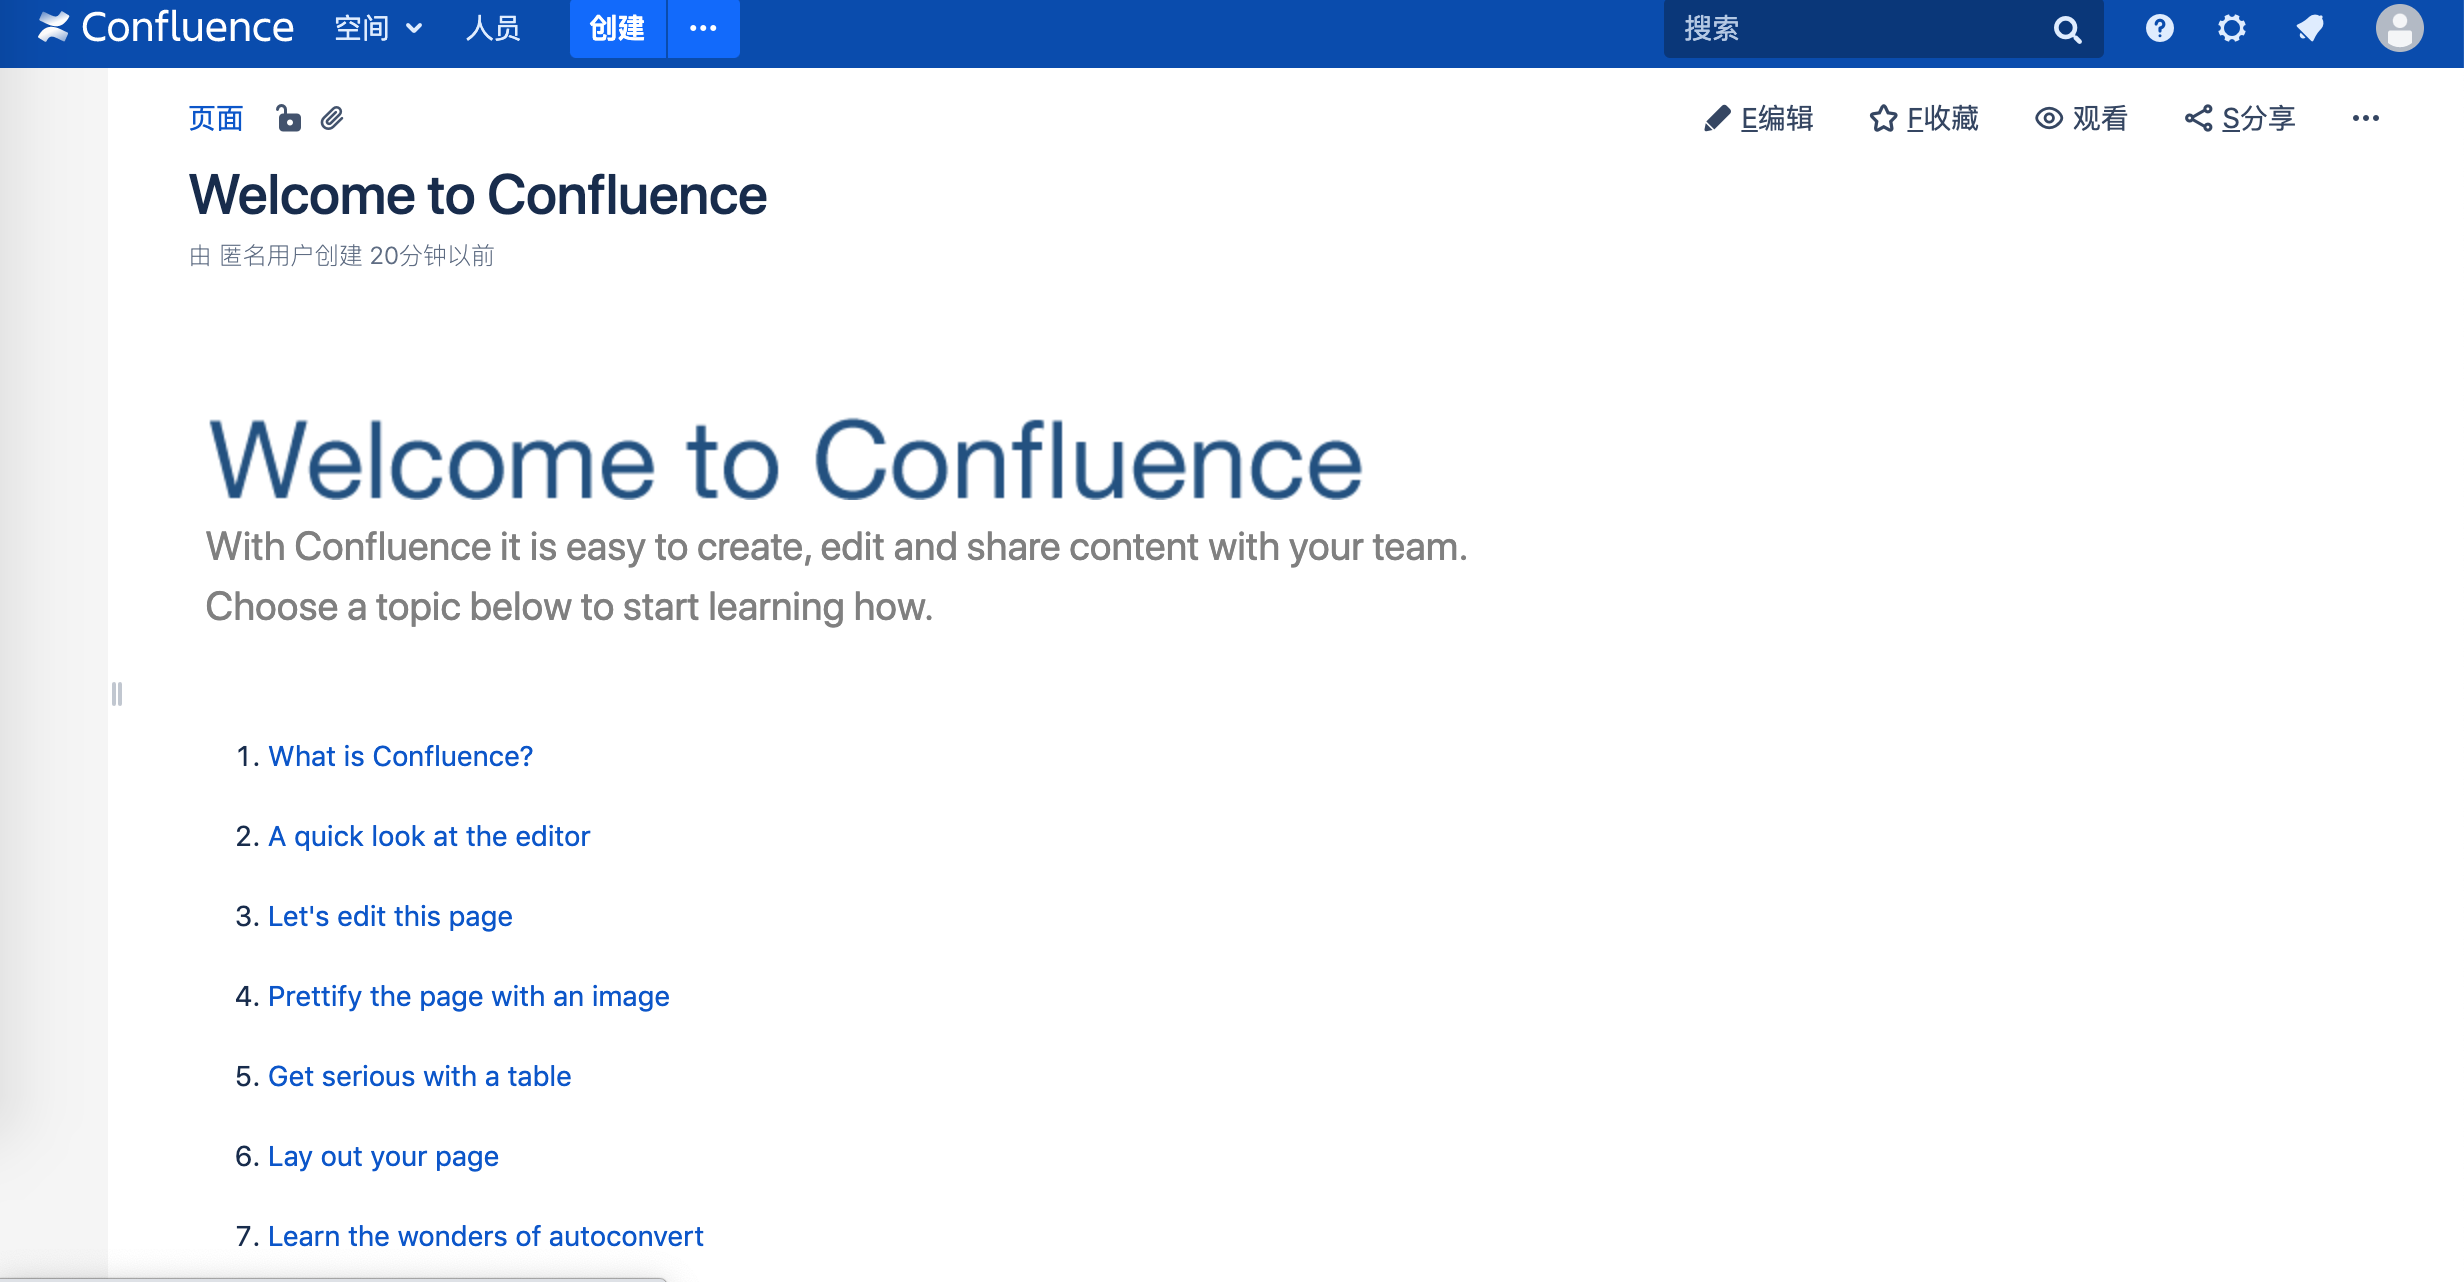Share this page via 分享 button
This screenshot has height=1282, width=2464.
(x=2240, y=119)
